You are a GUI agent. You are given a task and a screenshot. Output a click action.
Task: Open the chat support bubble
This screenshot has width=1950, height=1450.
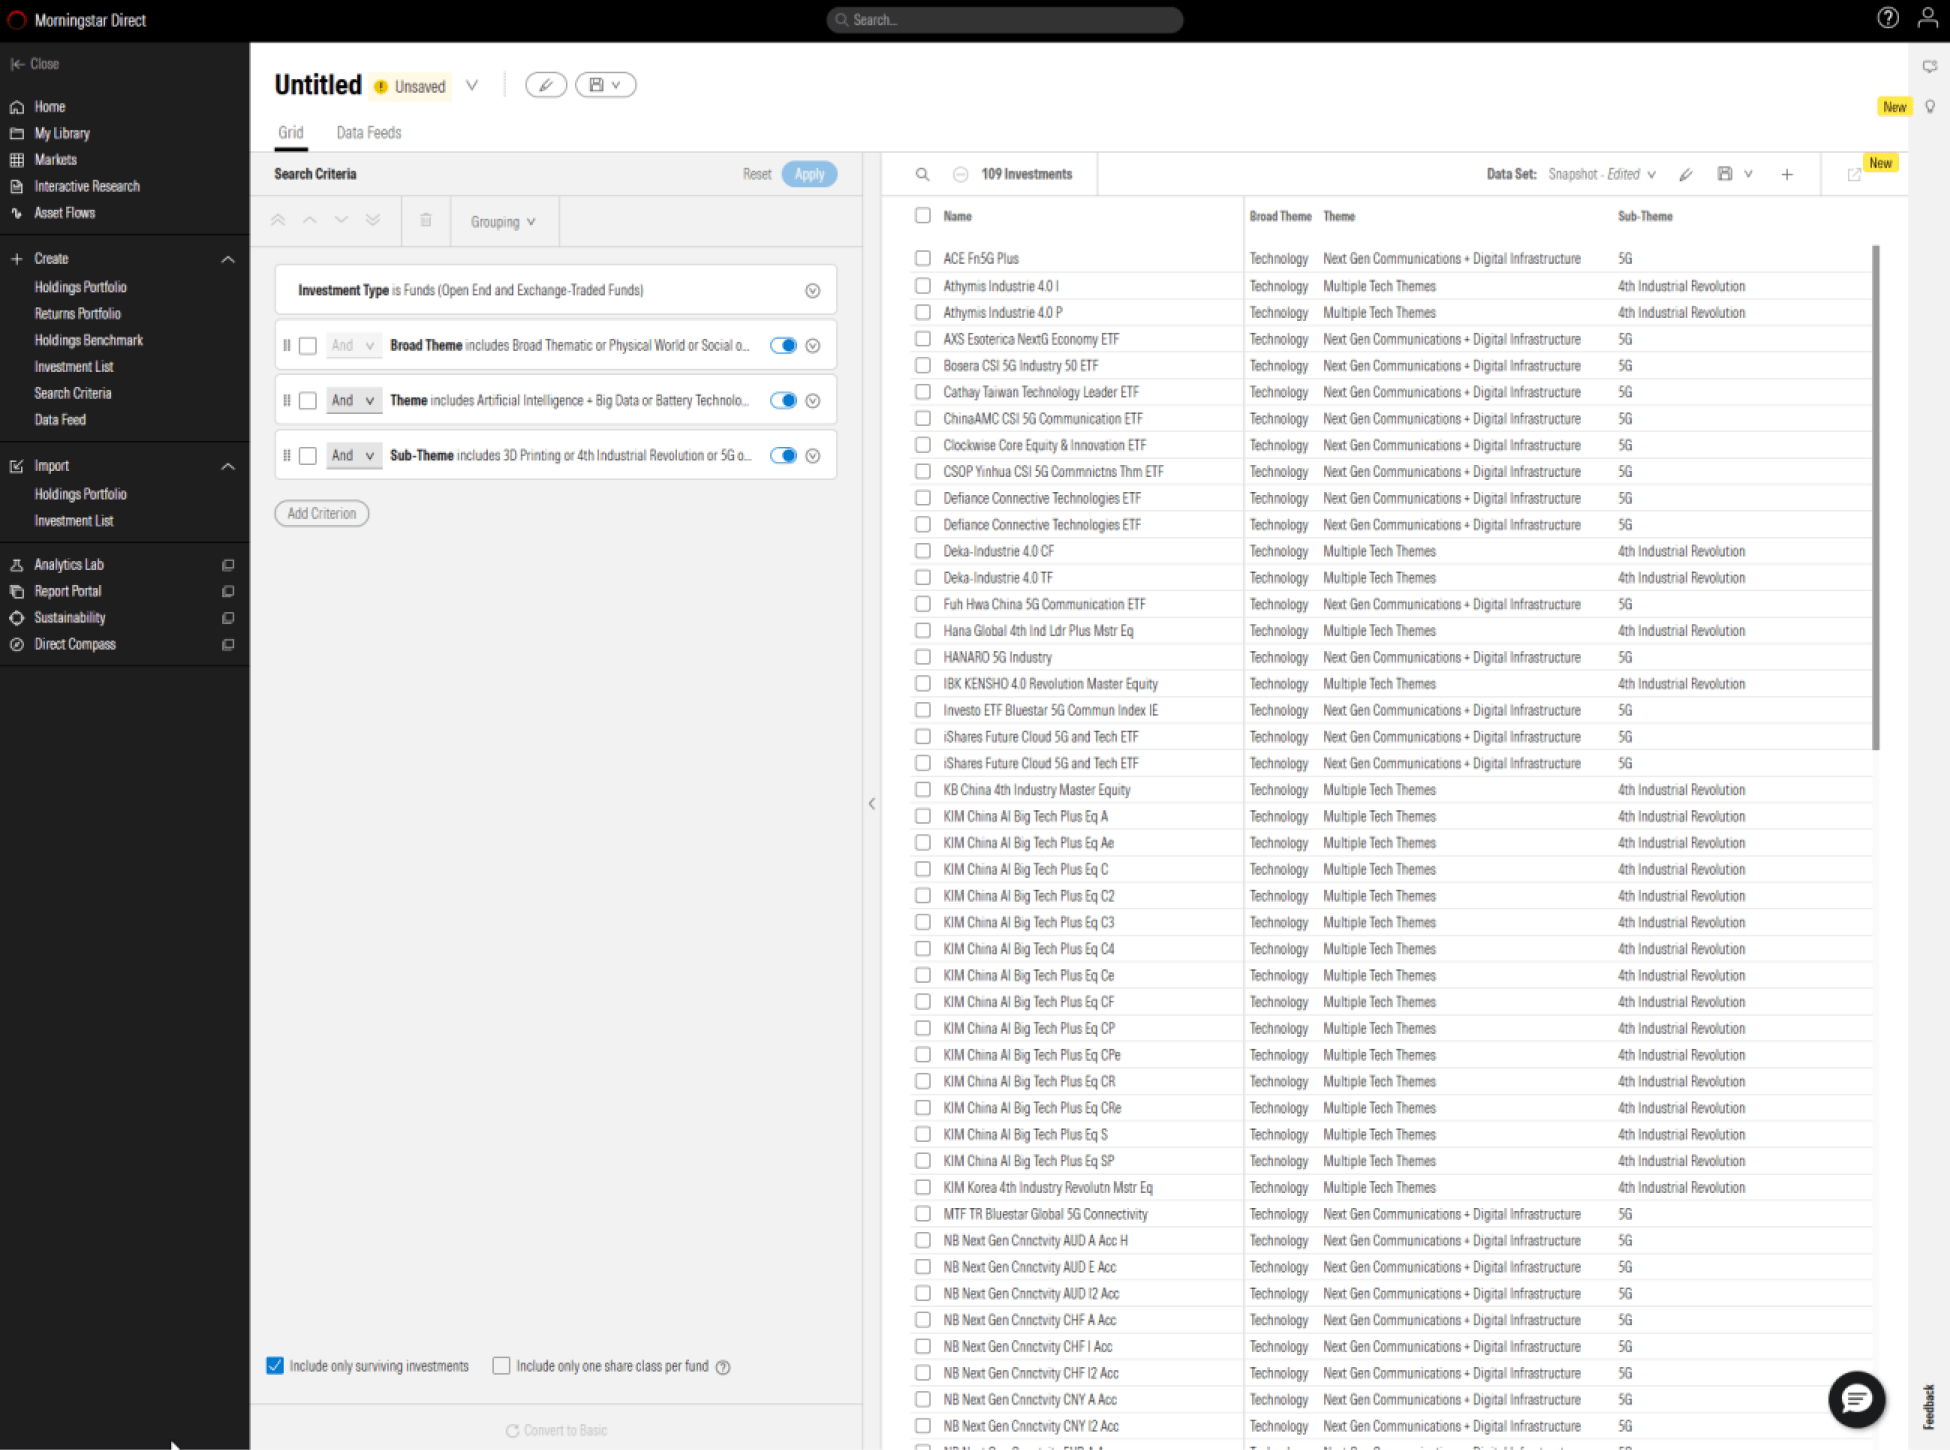tap(1856, 1398)
